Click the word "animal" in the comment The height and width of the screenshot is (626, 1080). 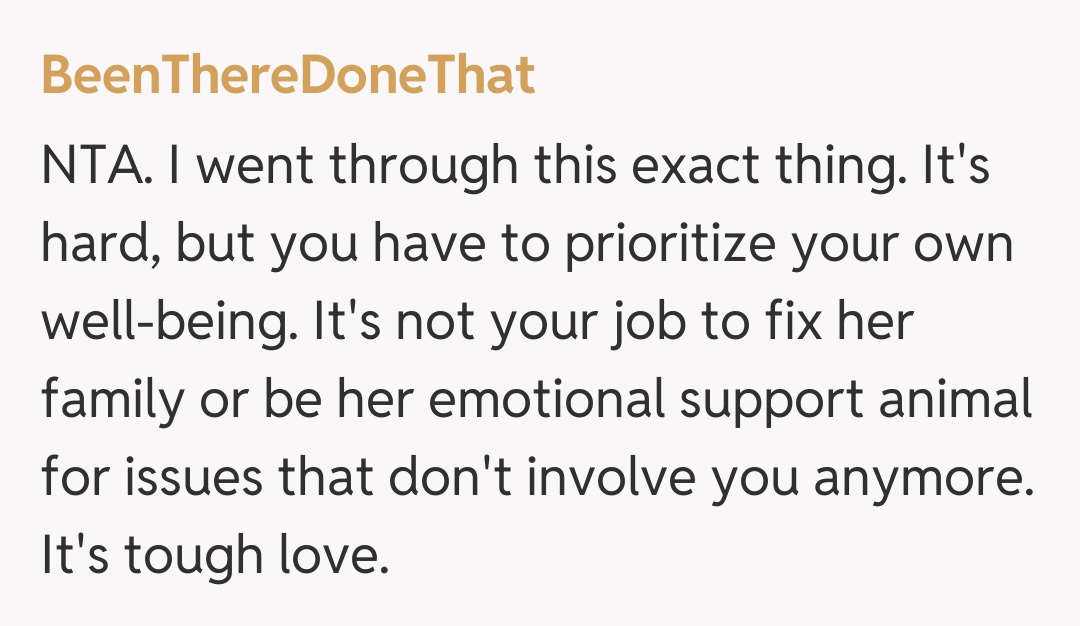click(x=960, y=402)
